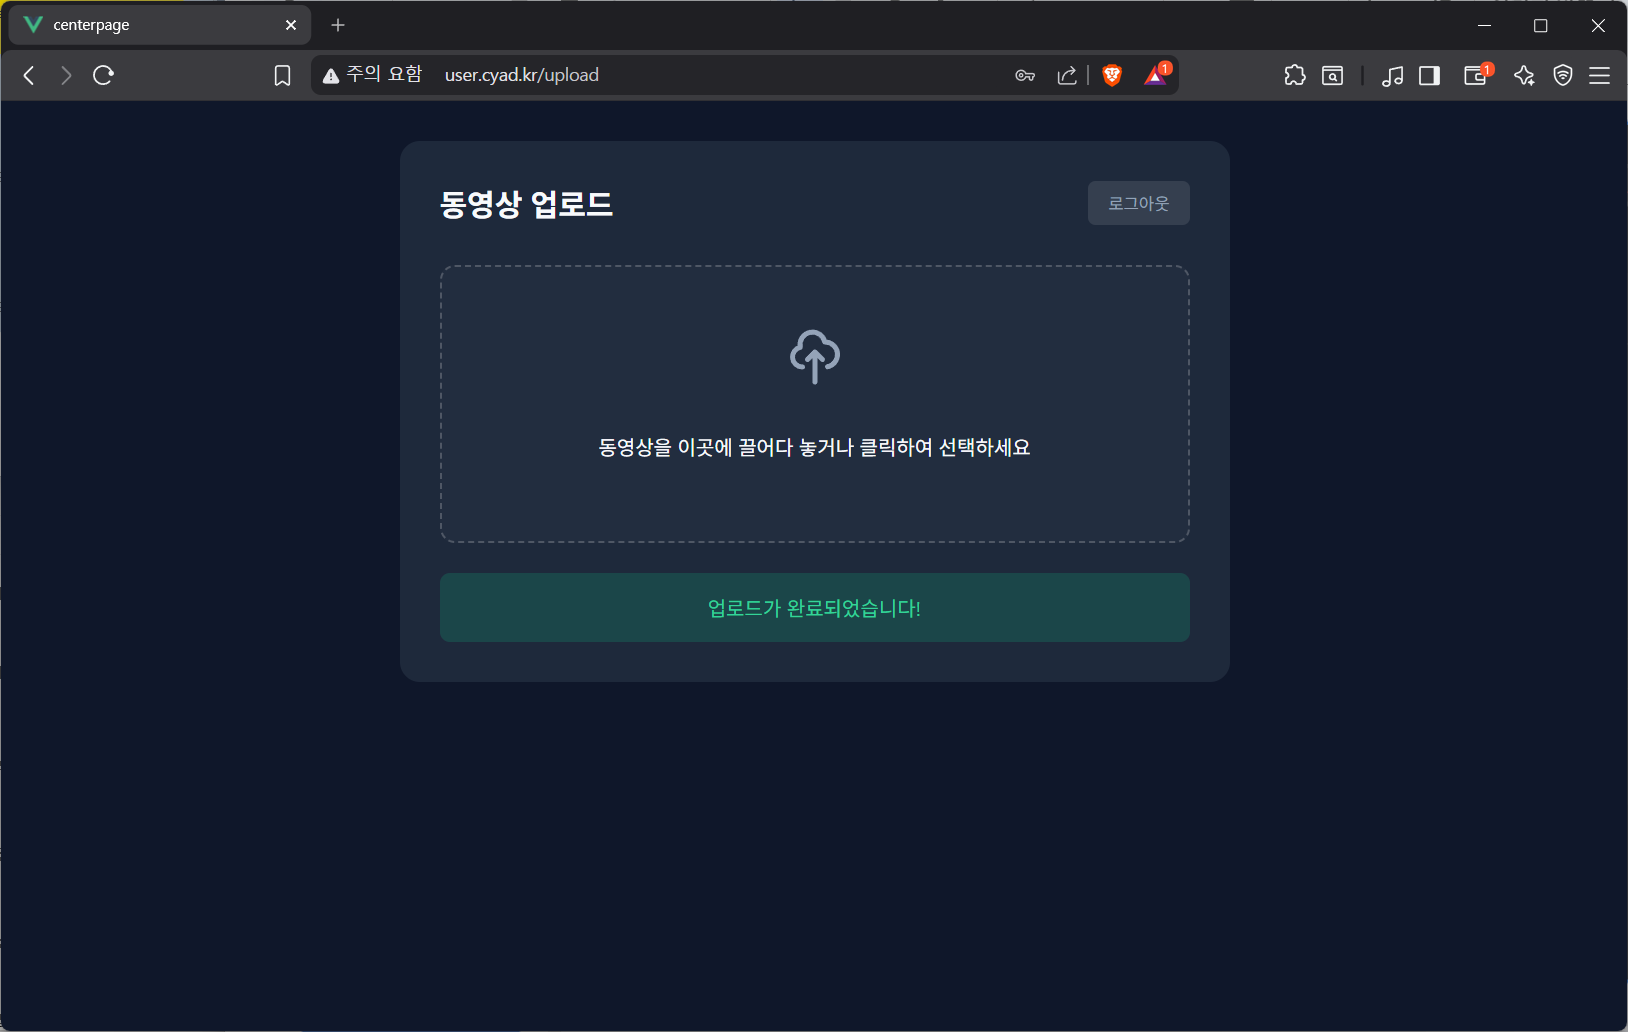Viewport: 1628px width, 1032px height.
Task: Click the 동영상 업로드 heading
Action: [526, 204]
